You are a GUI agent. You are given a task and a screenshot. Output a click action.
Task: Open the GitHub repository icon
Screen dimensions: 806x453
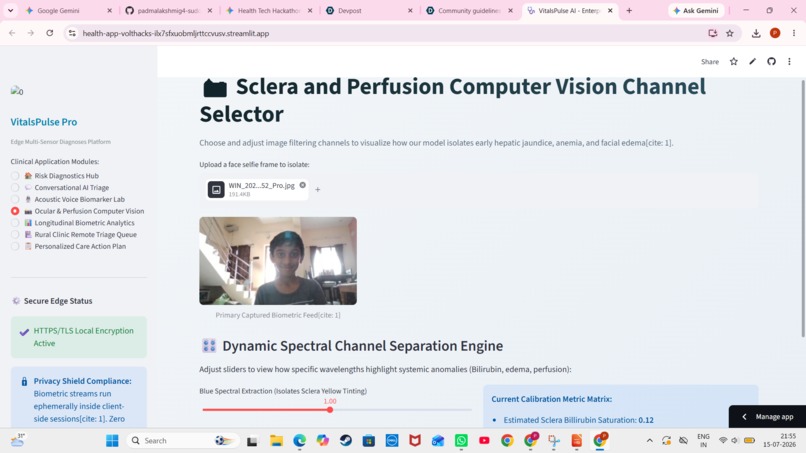(x=771, y=62)
